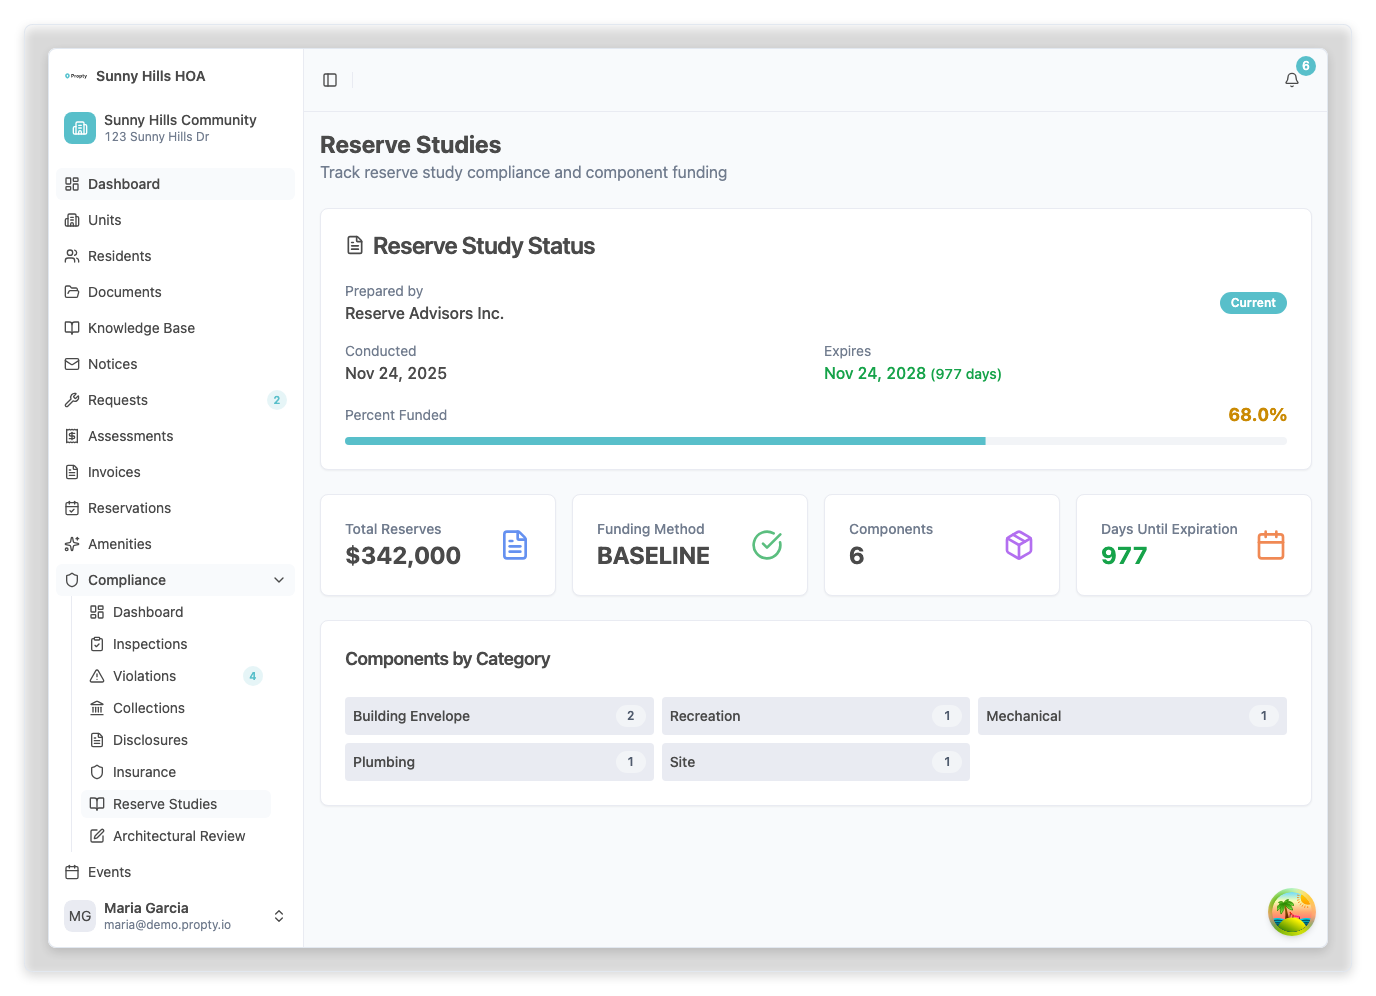Click the Funding Method checkmark icon
This screenshot has width=1376, height=996.
point(766,545)
